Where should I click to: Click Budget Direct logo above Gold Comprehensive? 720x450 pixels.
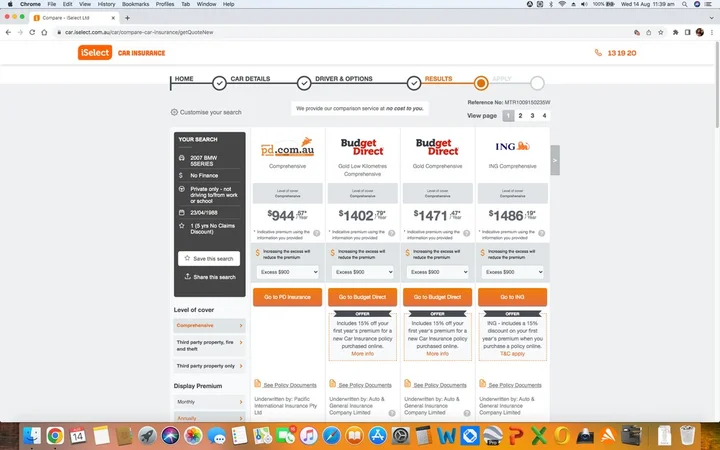437,147
